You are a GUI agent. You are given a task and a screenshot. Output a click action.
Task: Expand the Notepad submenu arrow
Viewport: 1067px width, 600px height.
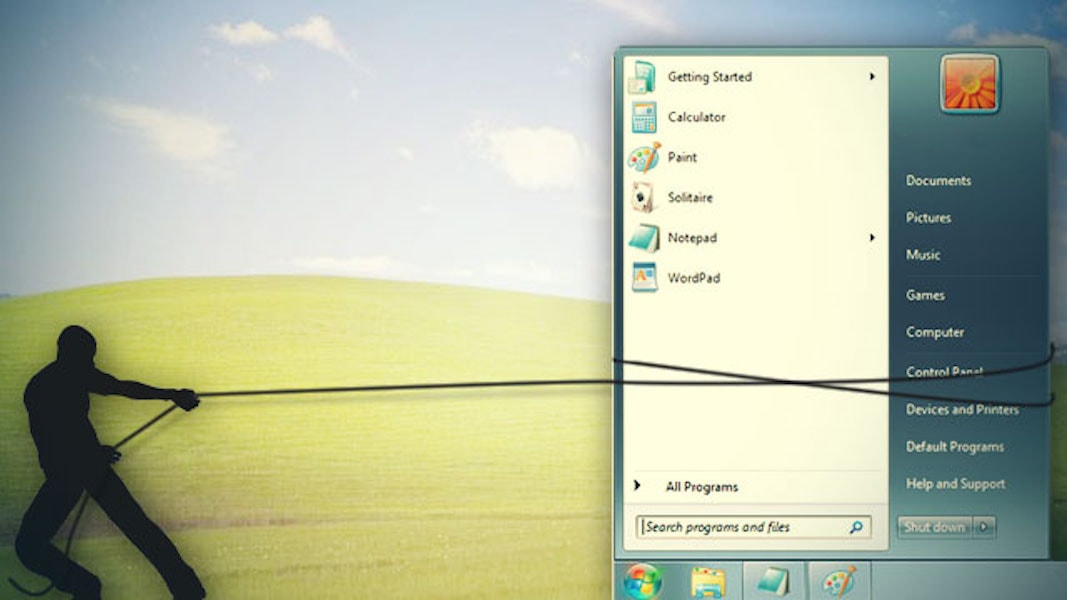click(x=871, y=238)
